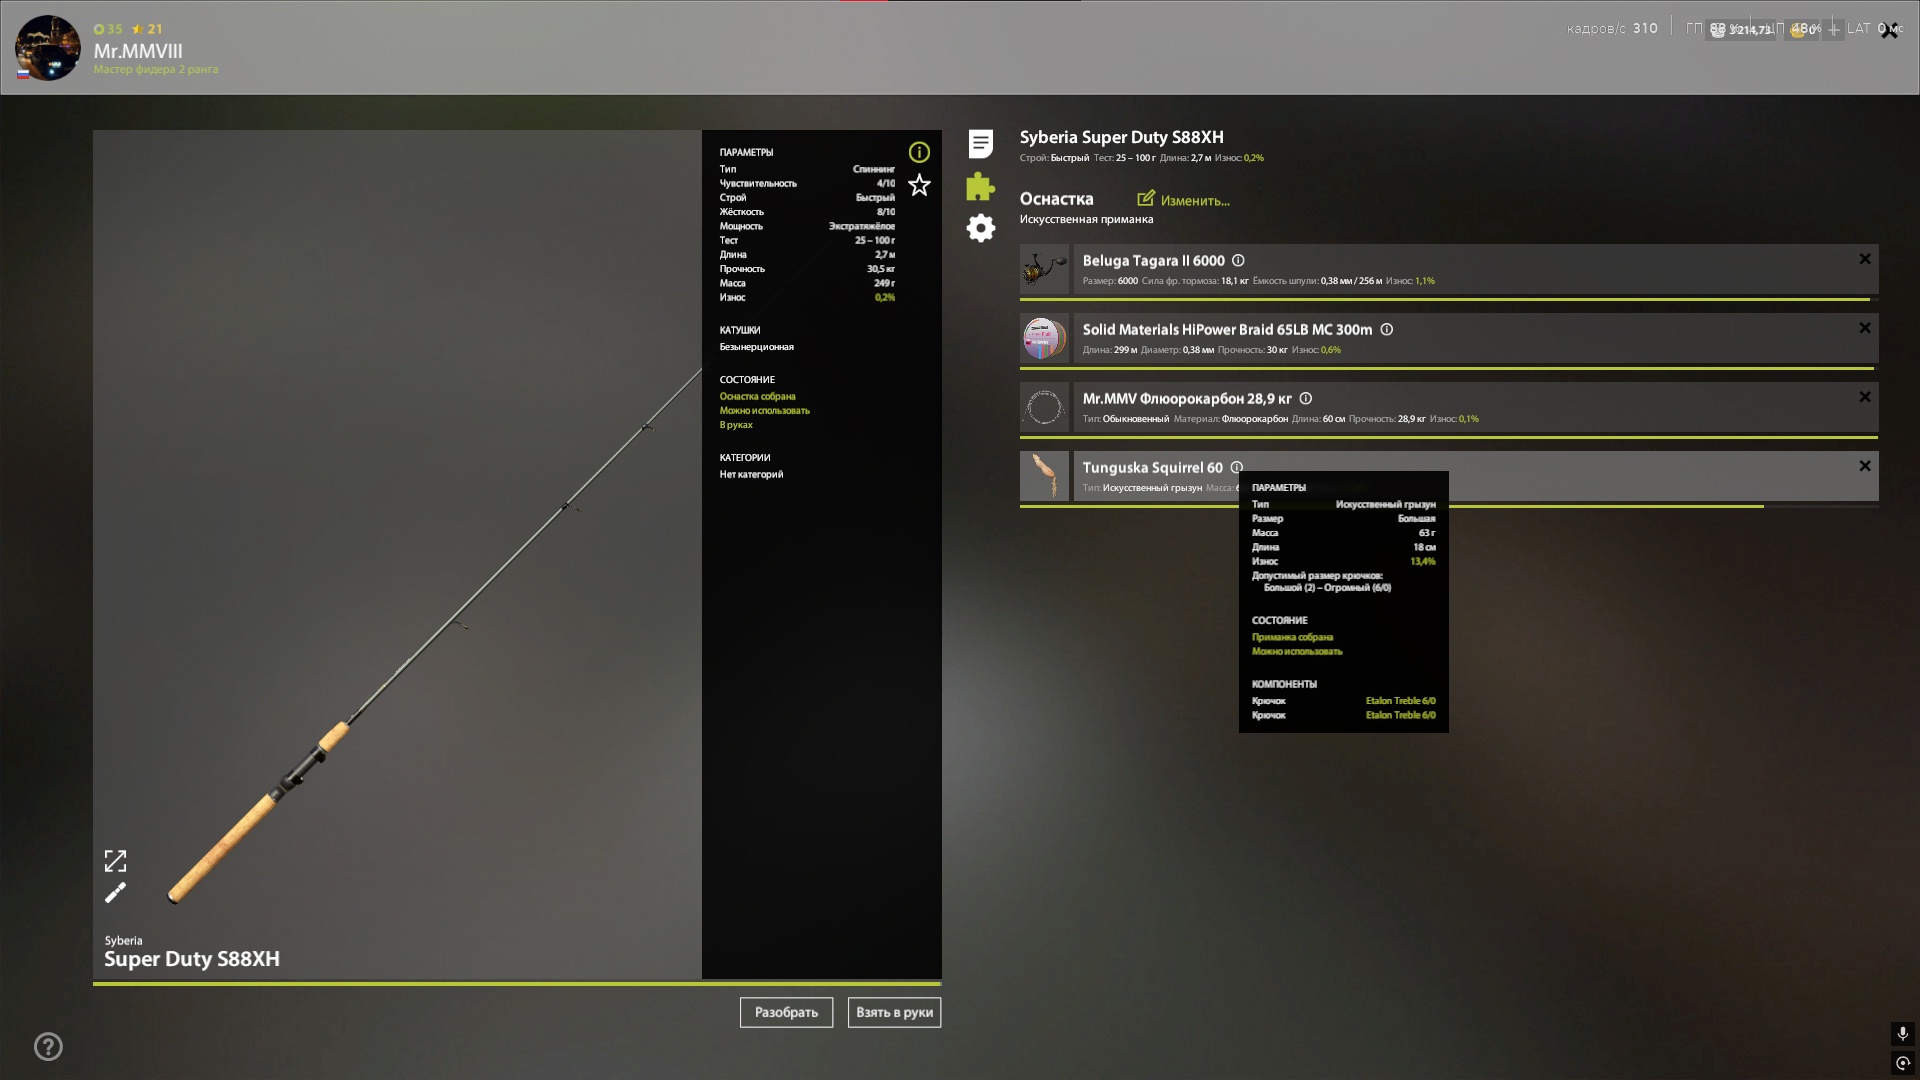Show info for Tunguska Squirrel 60 lure

click(1237, 467)
